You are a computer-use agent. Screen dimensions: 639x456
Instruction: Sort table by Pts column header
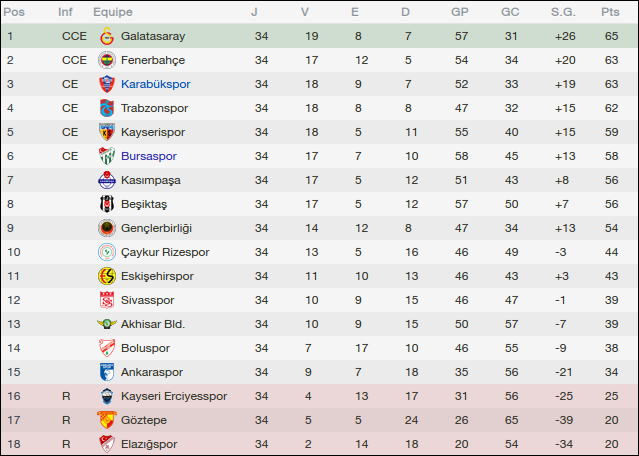click(610, 12)
